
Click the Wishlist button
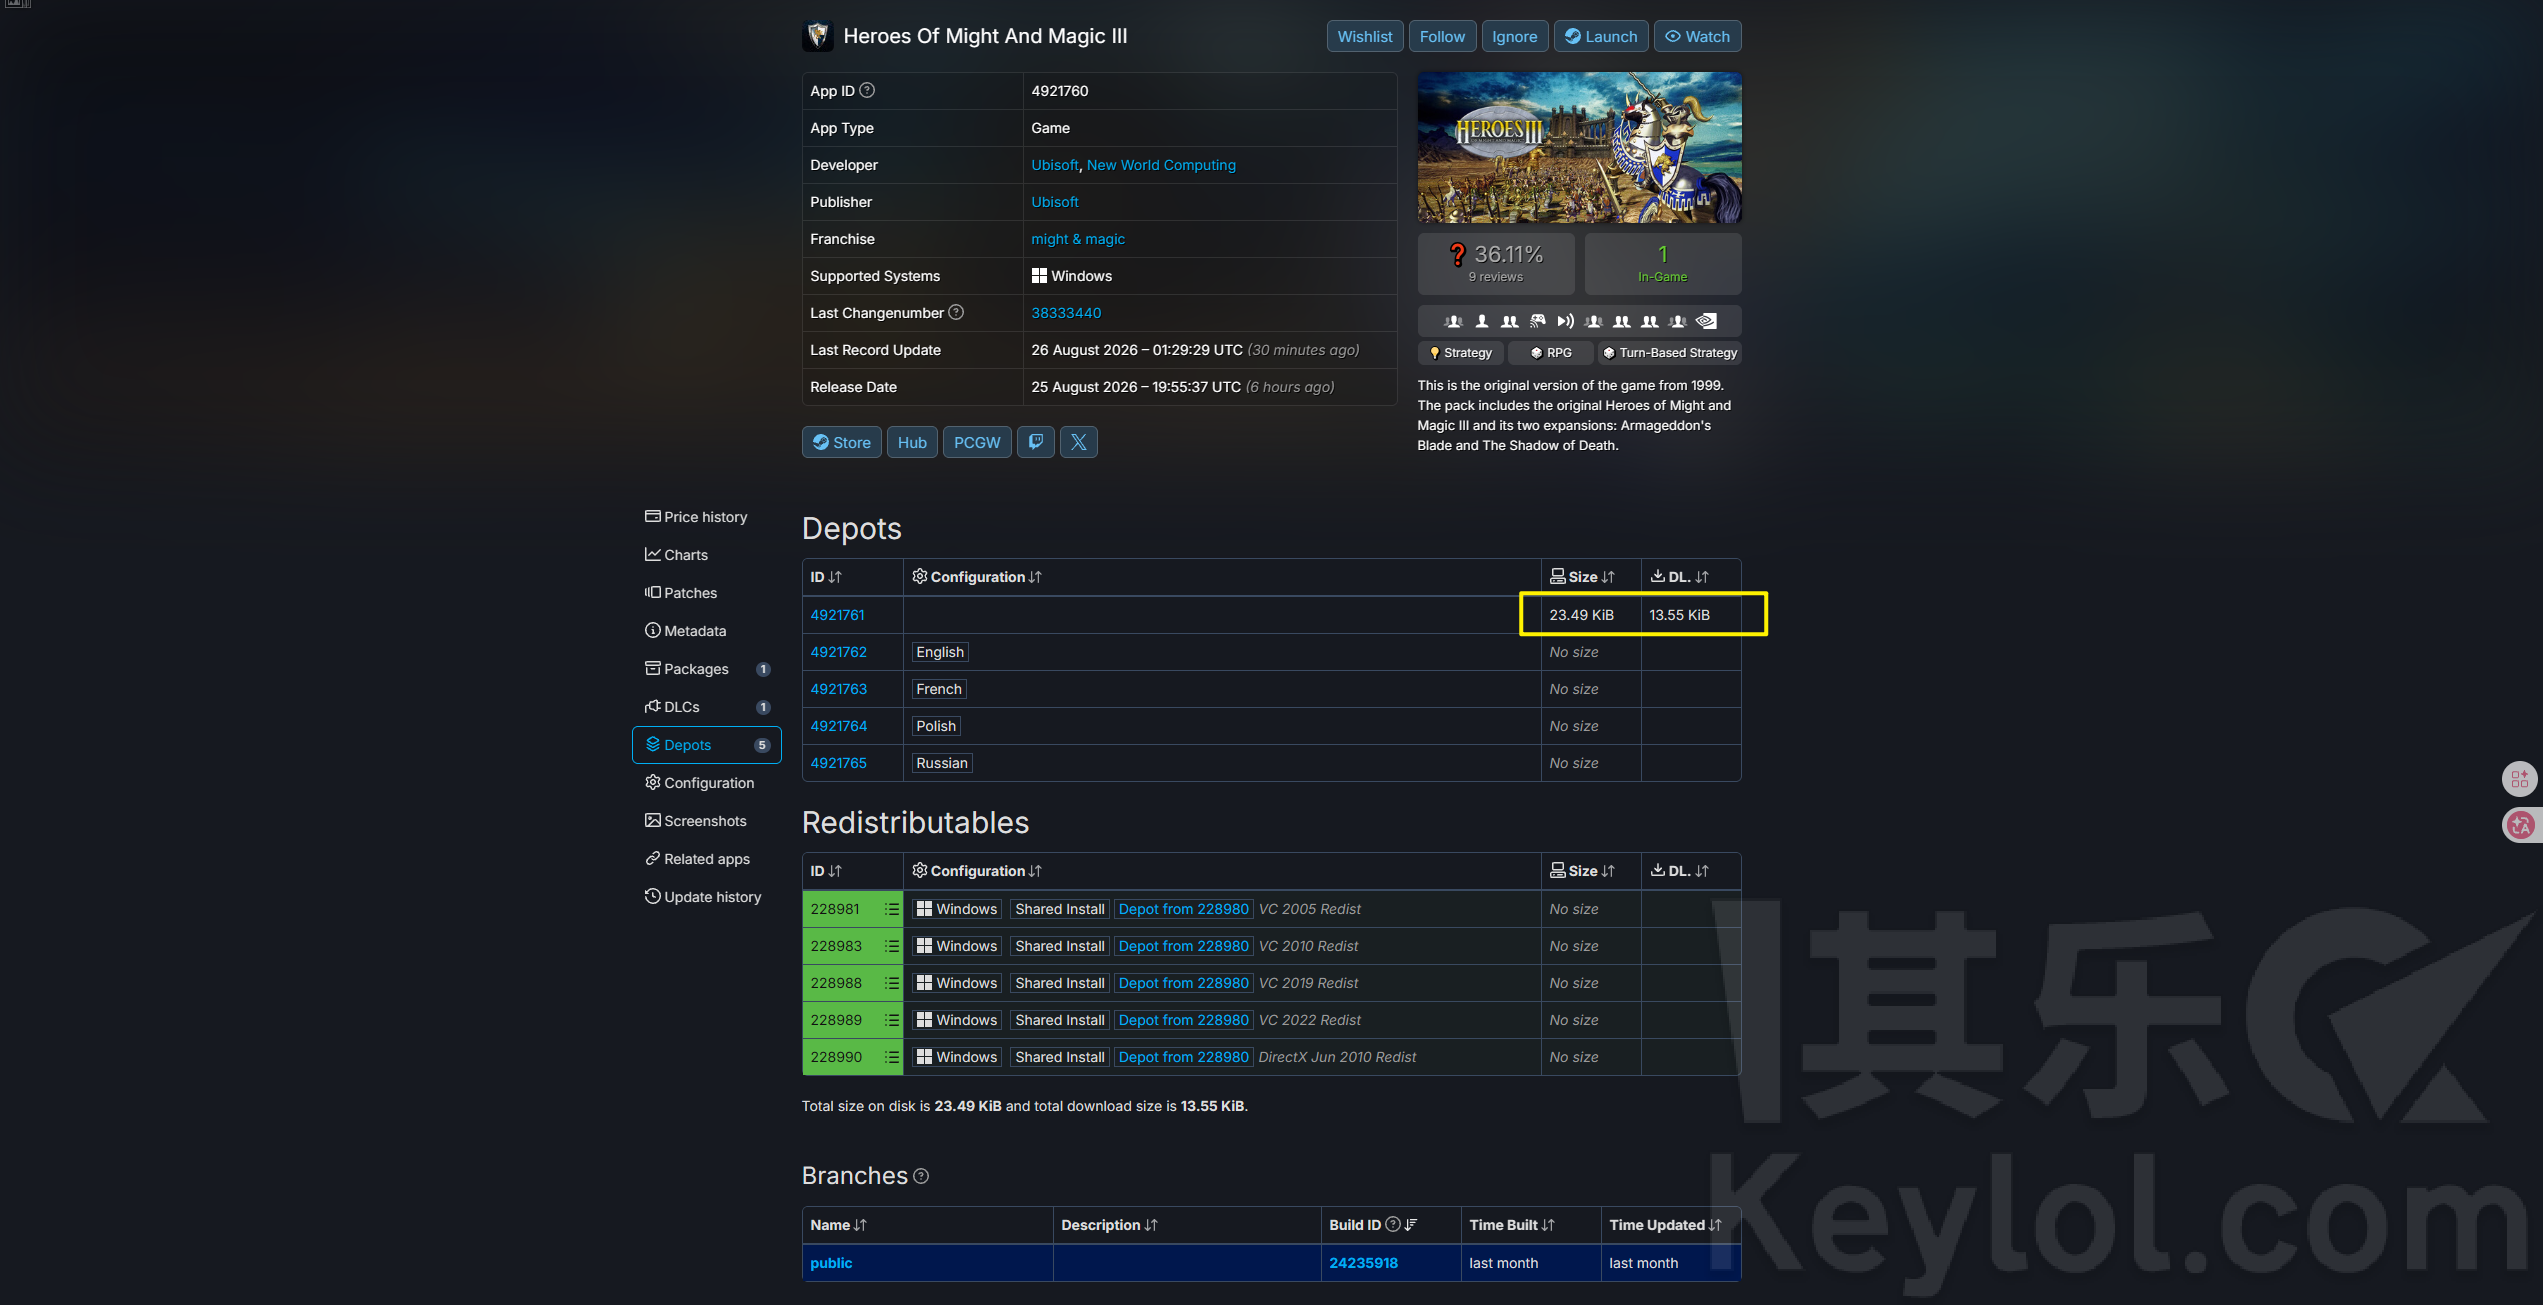pyautogui.click(x=1365, y=36)
